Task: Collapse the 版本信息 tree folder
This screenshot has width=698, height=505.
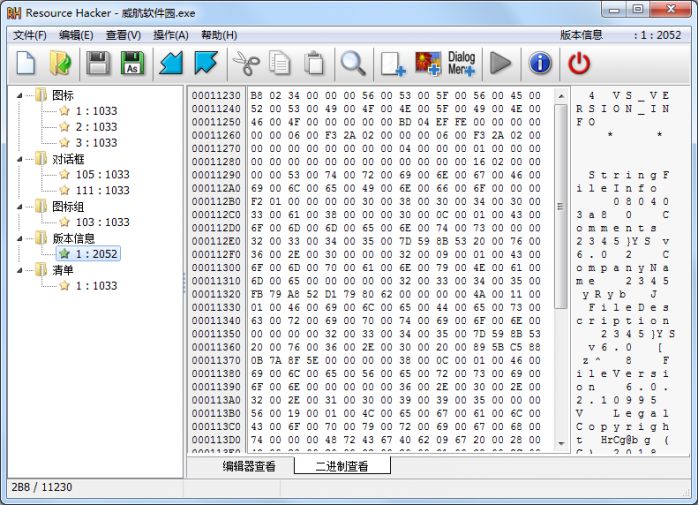Action: click(20, 239)
